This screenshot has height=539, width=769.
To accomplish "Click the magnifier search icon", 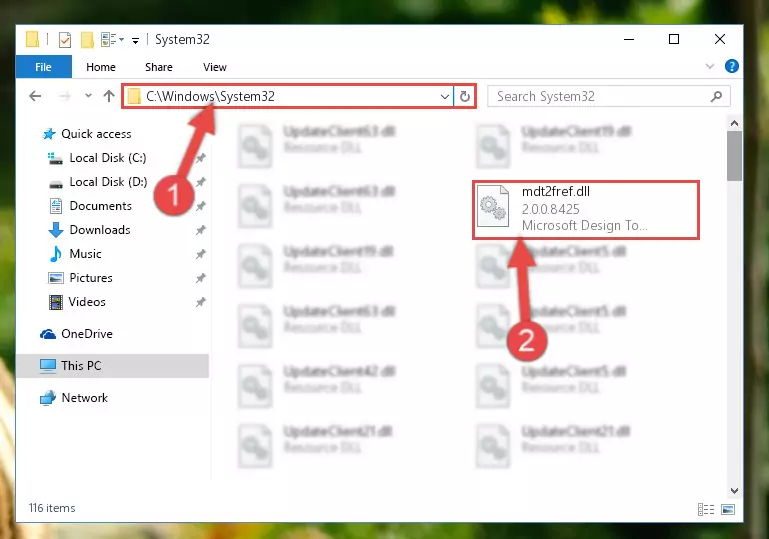I will click(716, 96).
